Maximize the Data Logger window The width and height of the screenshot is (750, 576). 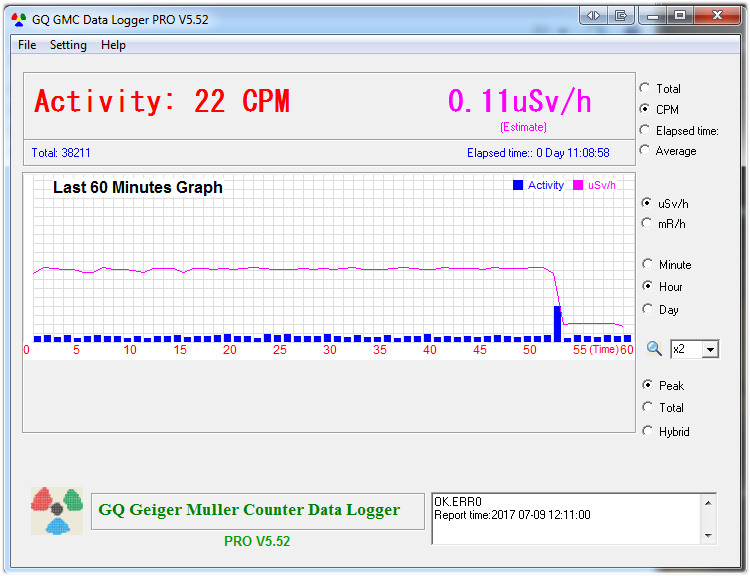[x=680, y=16]
